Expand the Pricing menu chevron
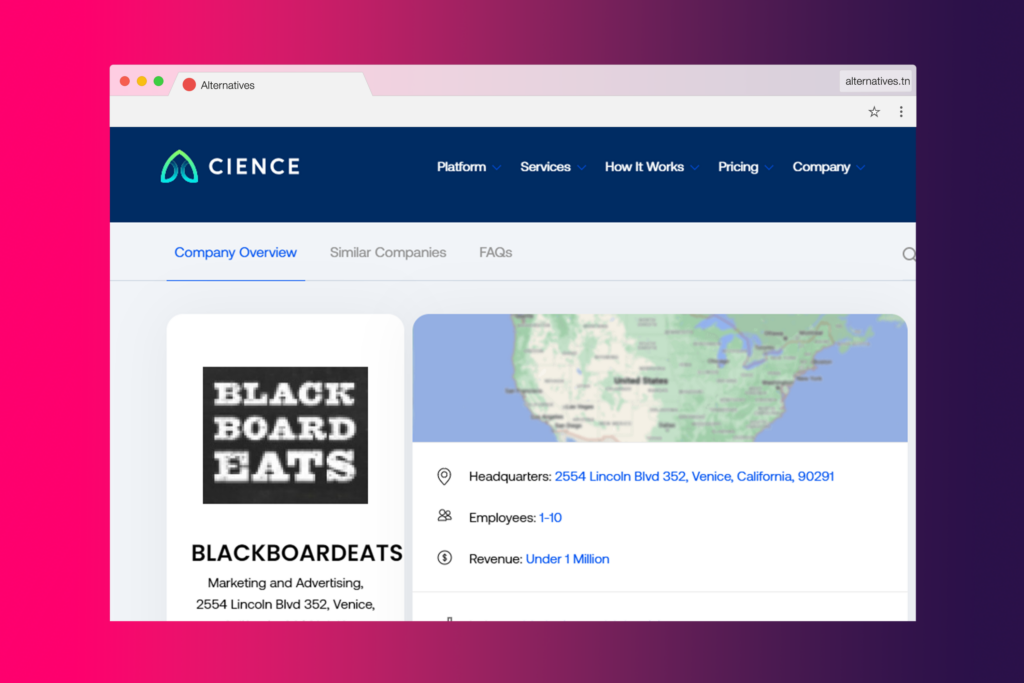The image size is (1024, 683). (x=769, y=168)
